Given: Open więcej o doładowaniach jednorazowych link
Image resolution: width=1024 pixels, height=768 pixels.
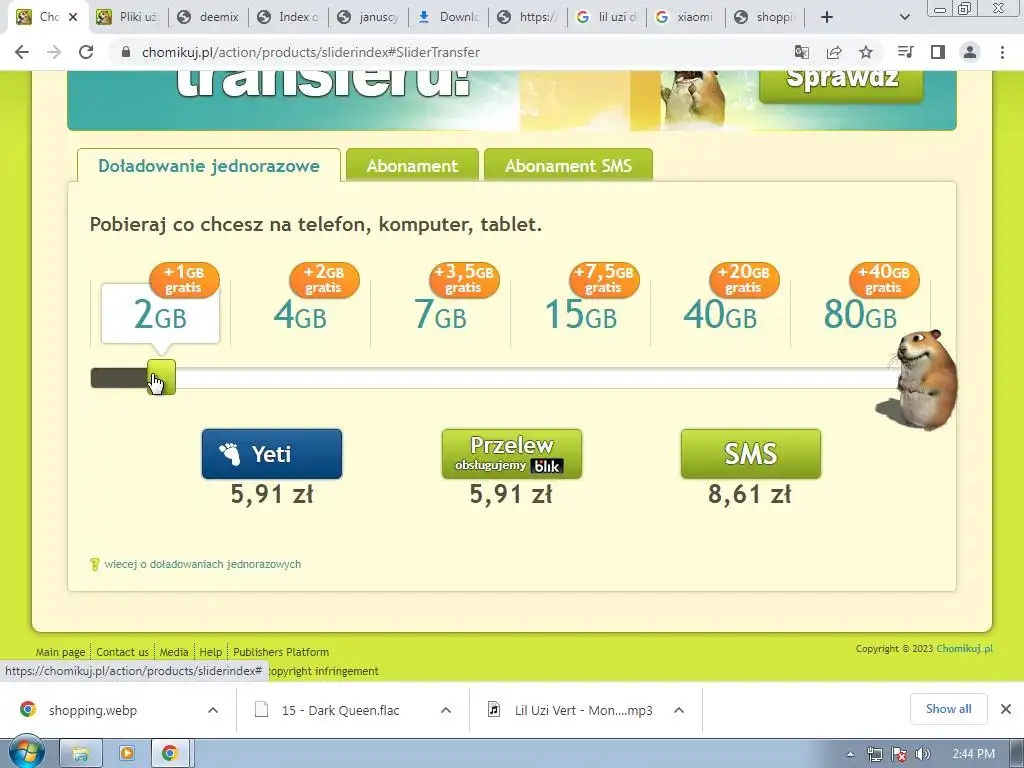Looking at the screenshot, I should coord(202,564).
